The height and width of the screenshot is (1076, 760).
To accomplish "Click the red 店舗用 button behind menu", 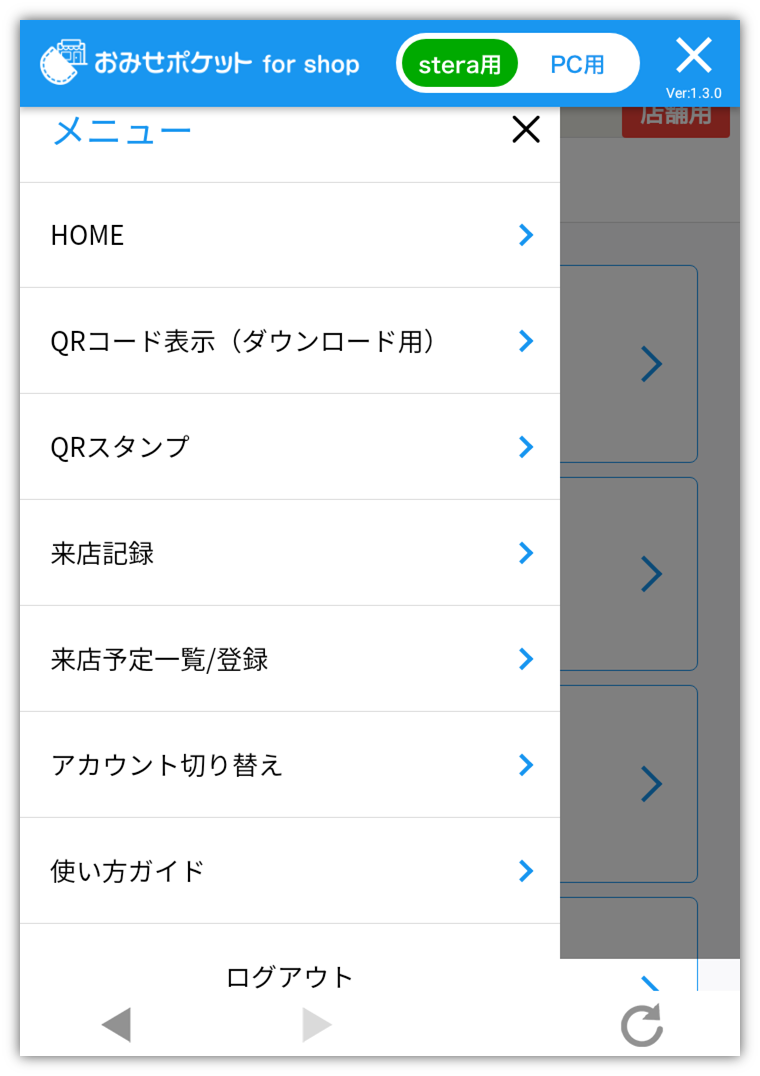I will coord(676,121).
